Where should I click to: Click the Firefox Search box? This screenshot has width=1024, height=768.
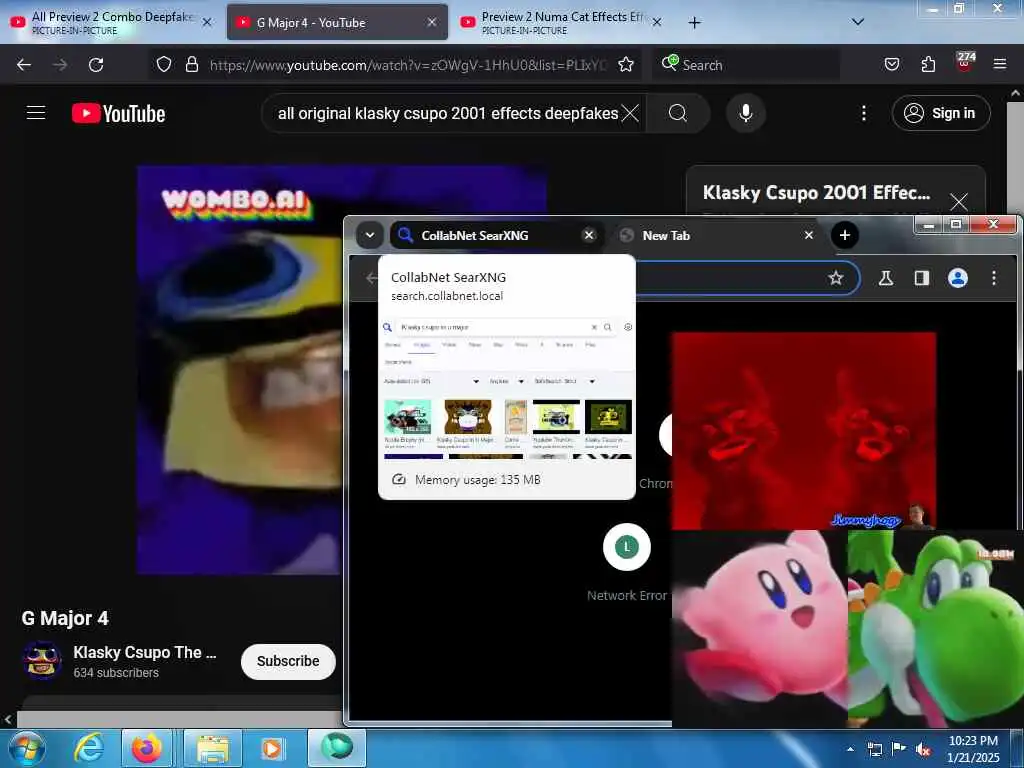point(746,65)
